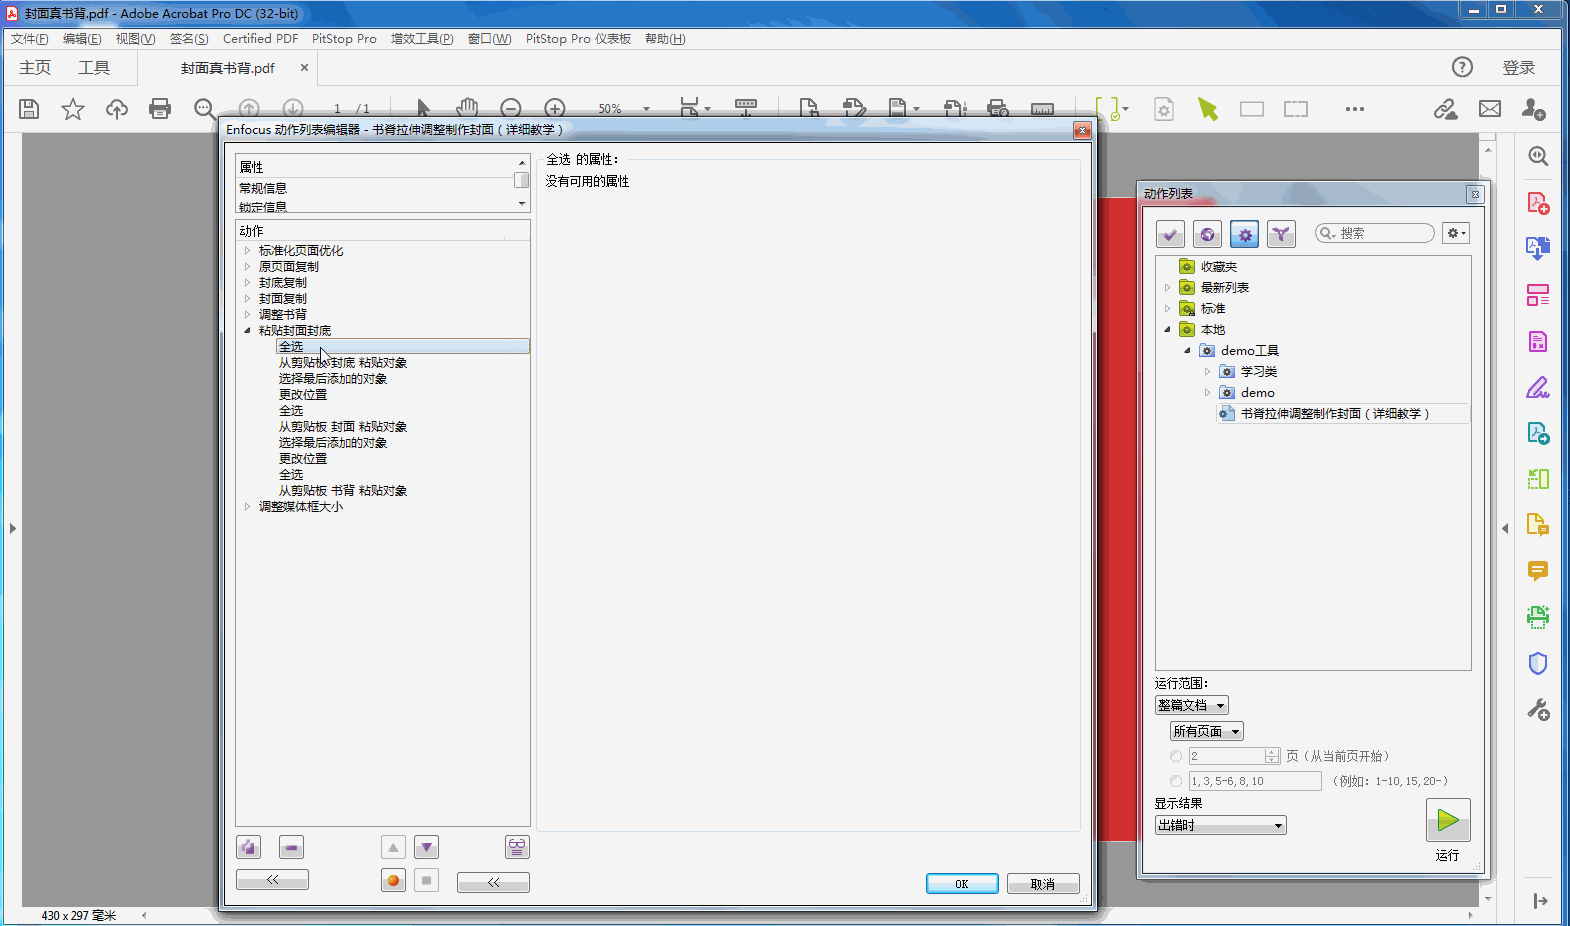The width and height of the screenshot is (1570, 926).
Task: Select 从剪贴板 书脊 粘贴对象 action
Action: point(343,490)
